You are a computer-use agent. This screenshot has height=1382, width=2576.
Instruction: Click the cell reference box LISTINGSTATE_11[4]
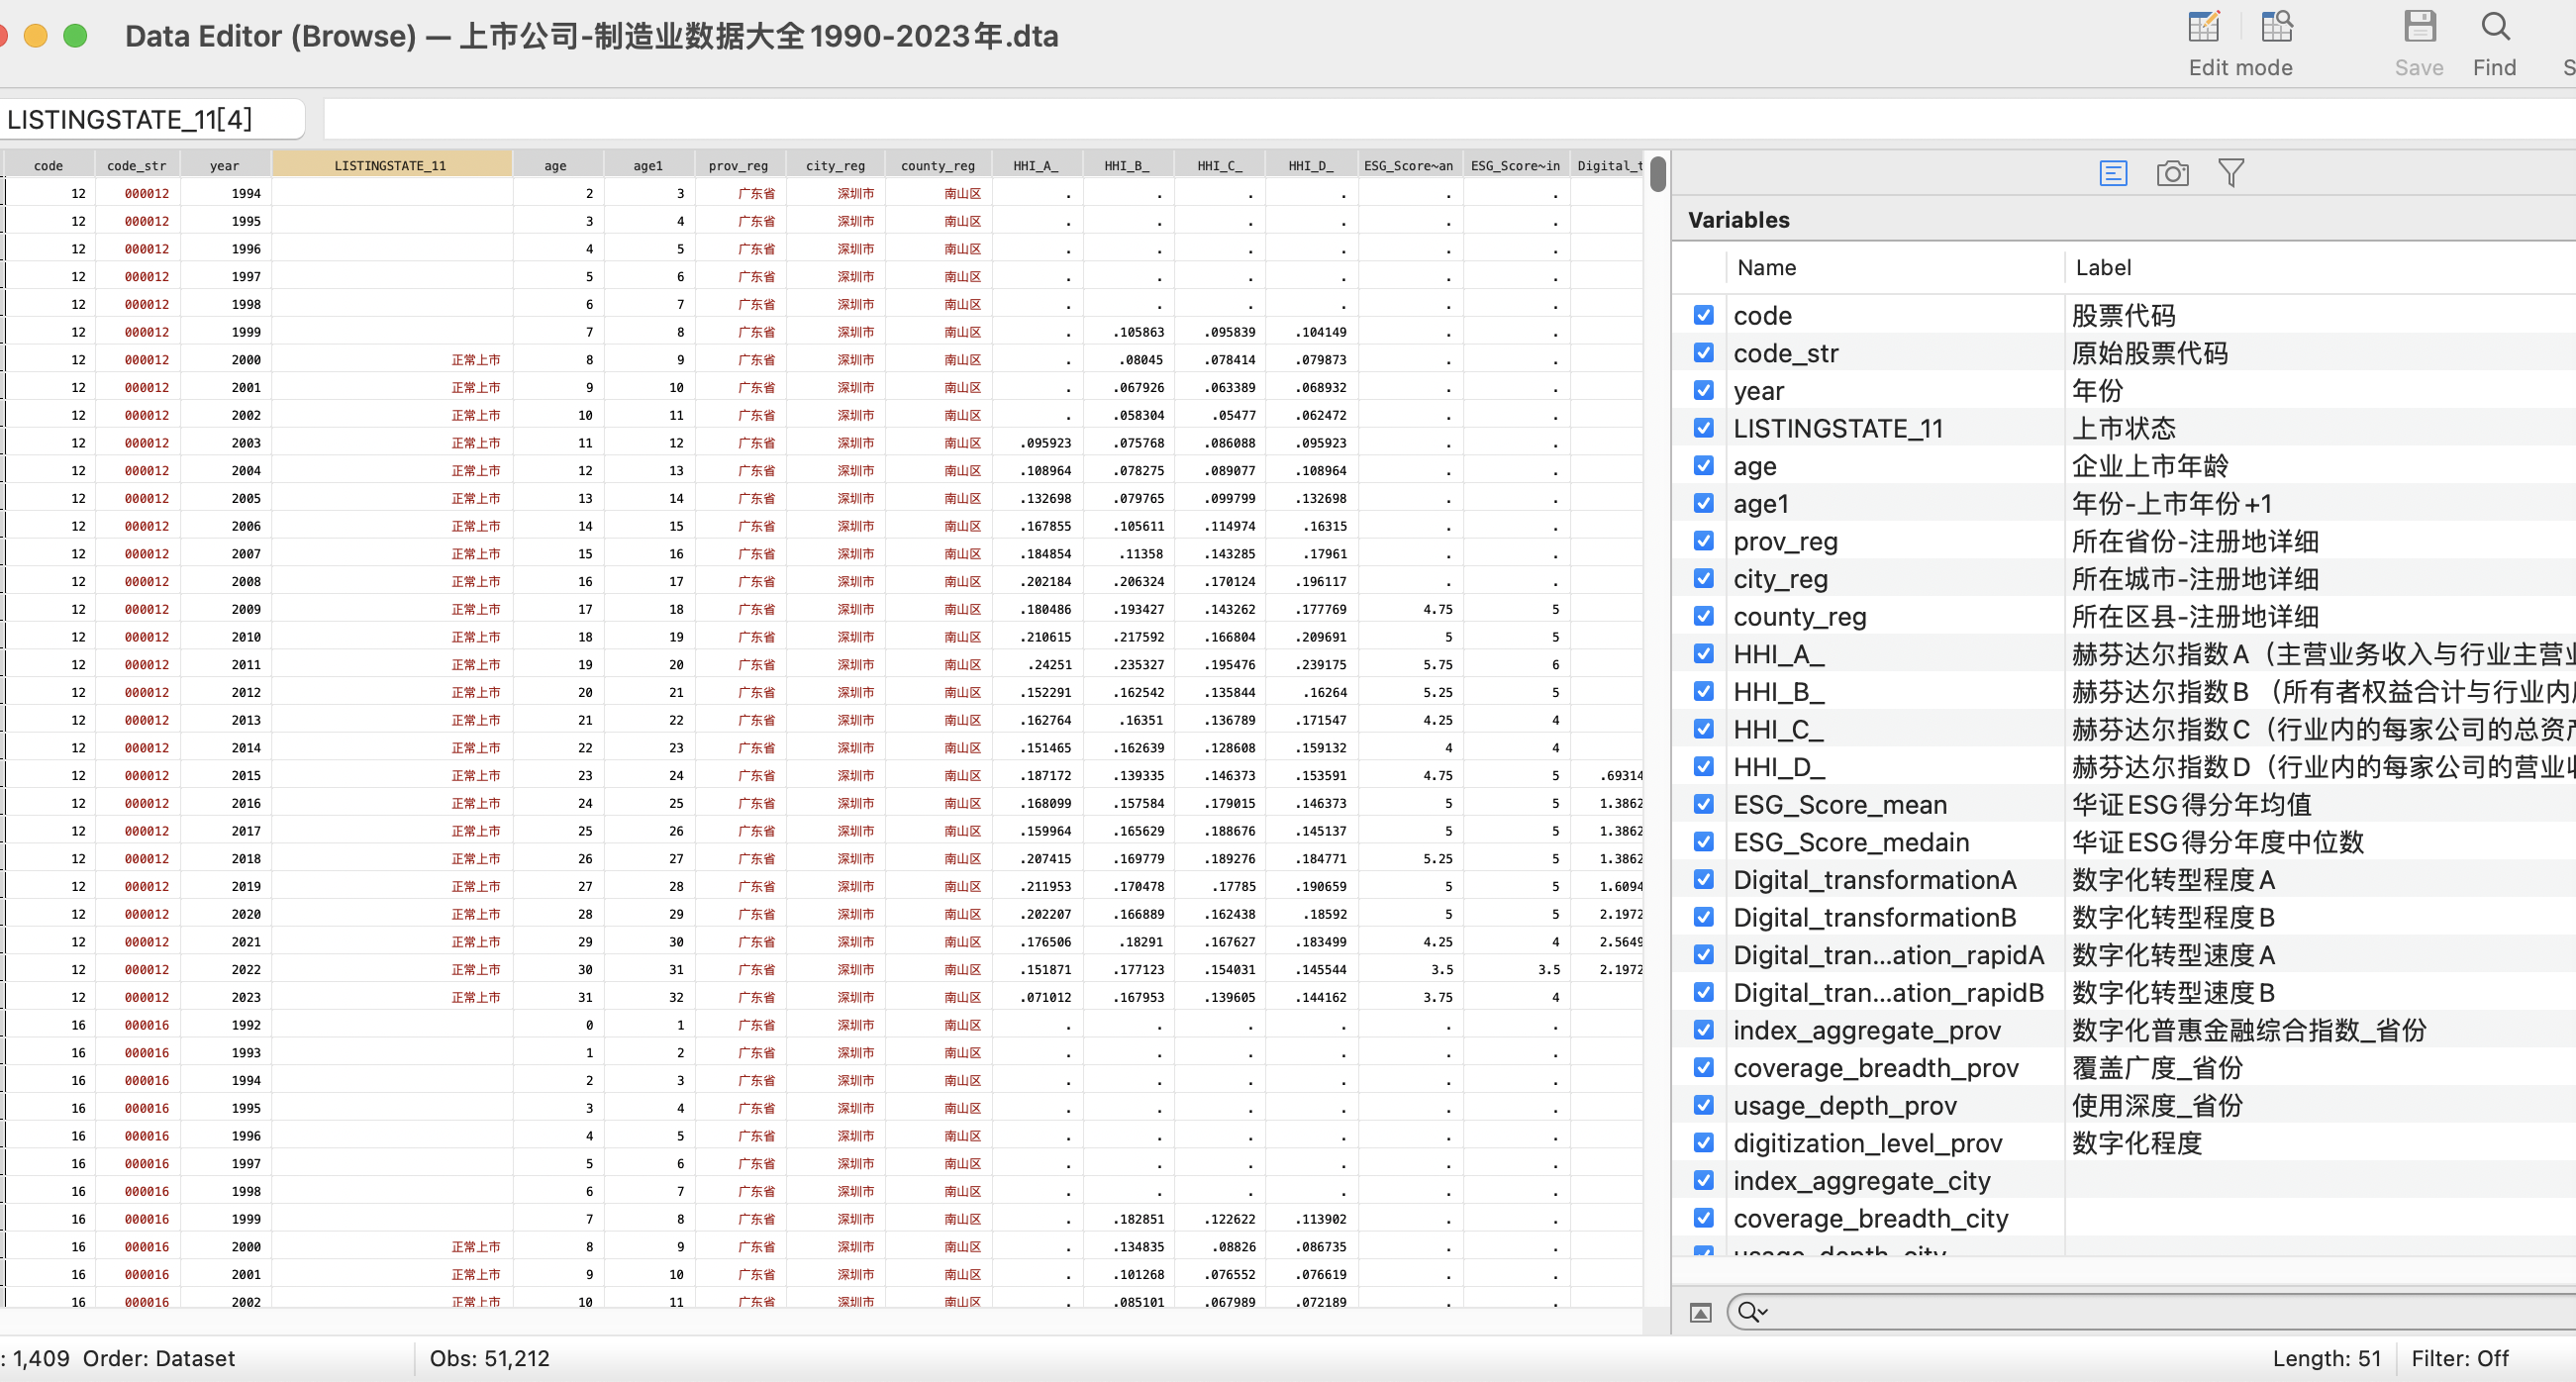(152, 120)
